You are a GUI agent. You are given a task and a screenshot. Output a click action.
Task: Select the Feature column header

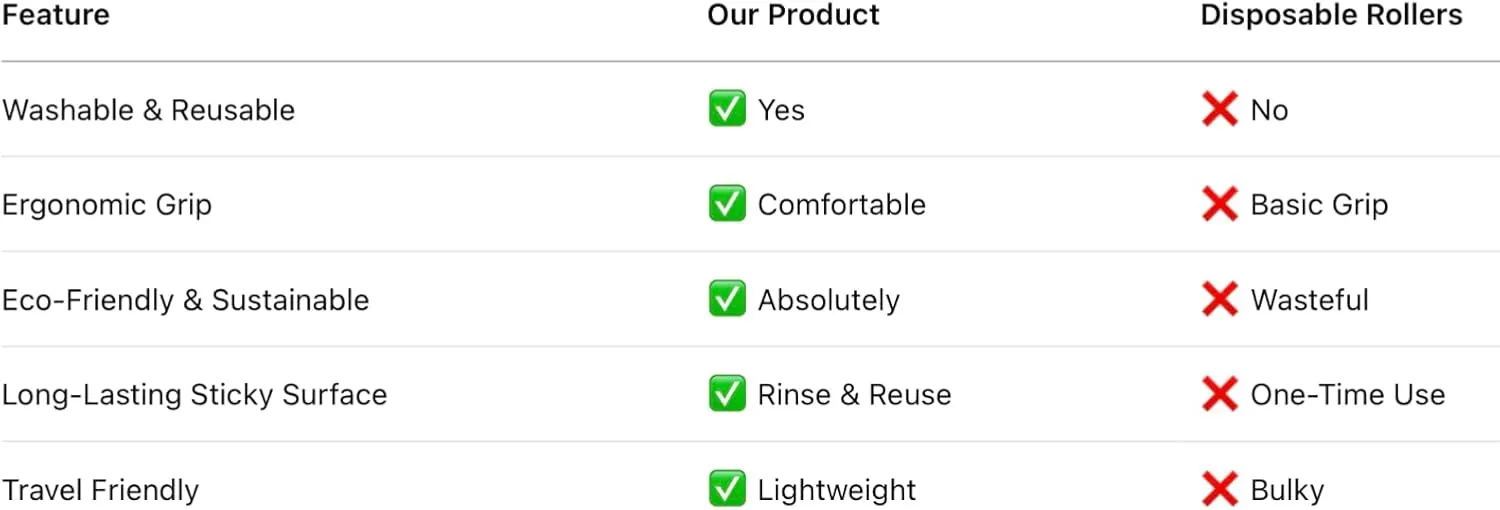[x=56, y=15]
